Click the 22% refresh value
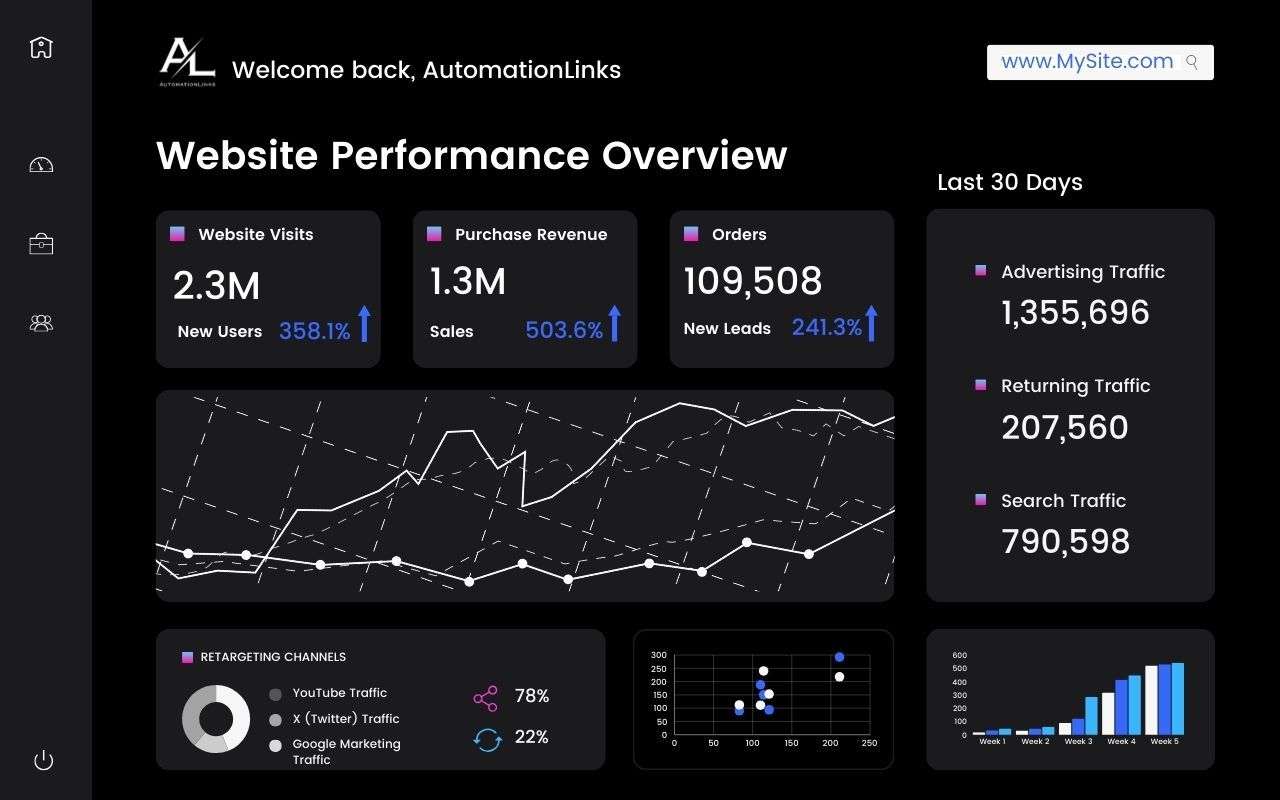 532,737
